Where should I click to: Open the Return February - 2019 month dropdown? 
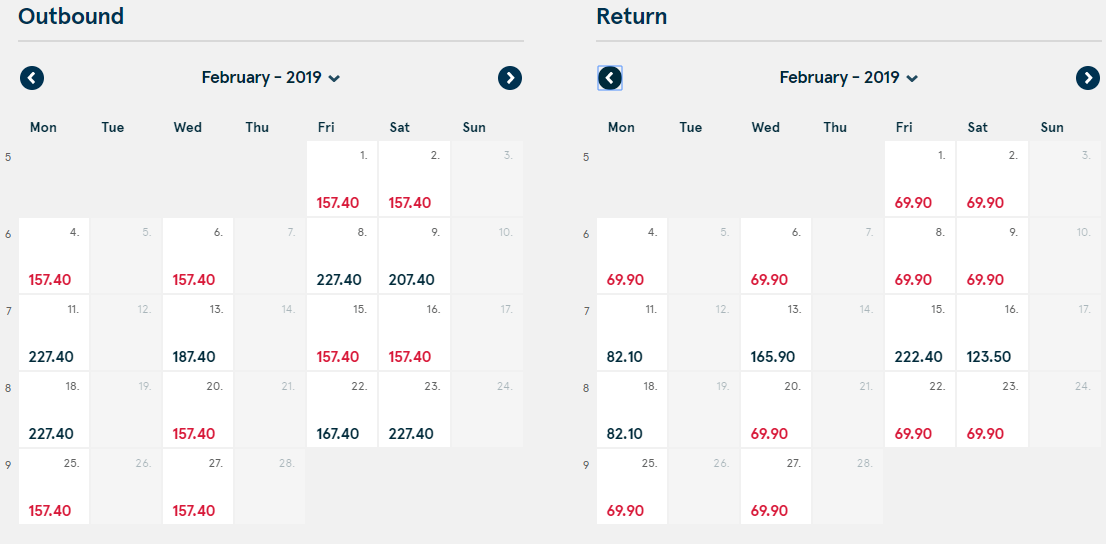849,78
